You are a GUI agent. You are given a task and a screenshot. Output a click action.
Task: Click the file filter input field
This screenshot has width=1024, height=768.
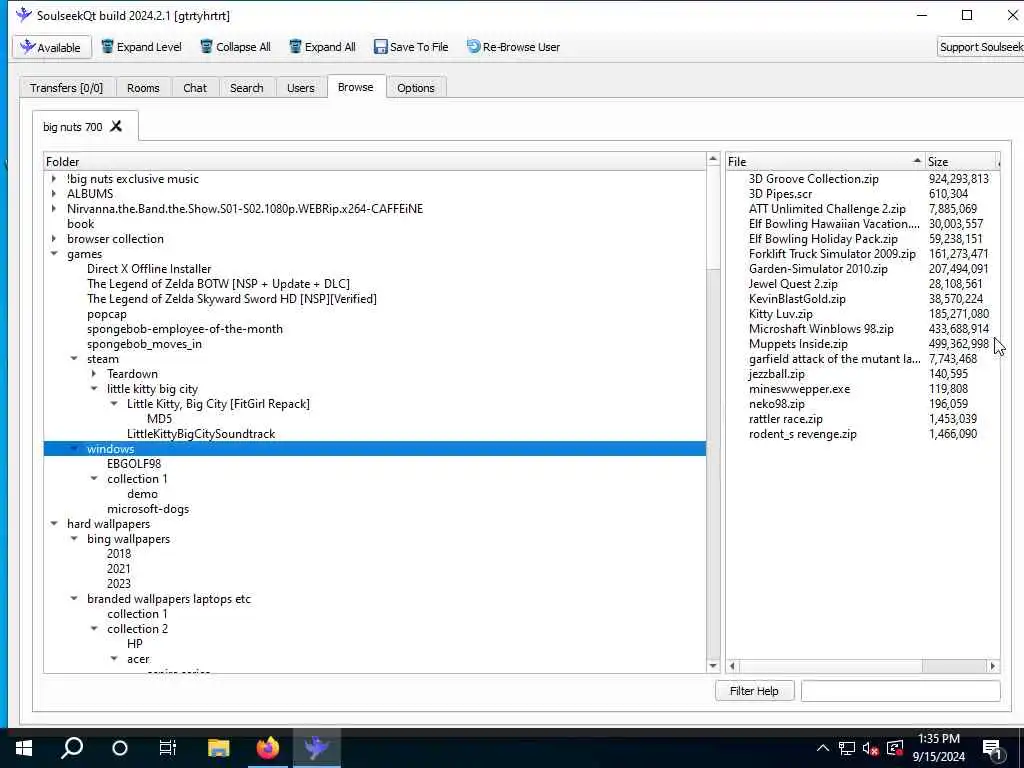click(x=901, y=691)
